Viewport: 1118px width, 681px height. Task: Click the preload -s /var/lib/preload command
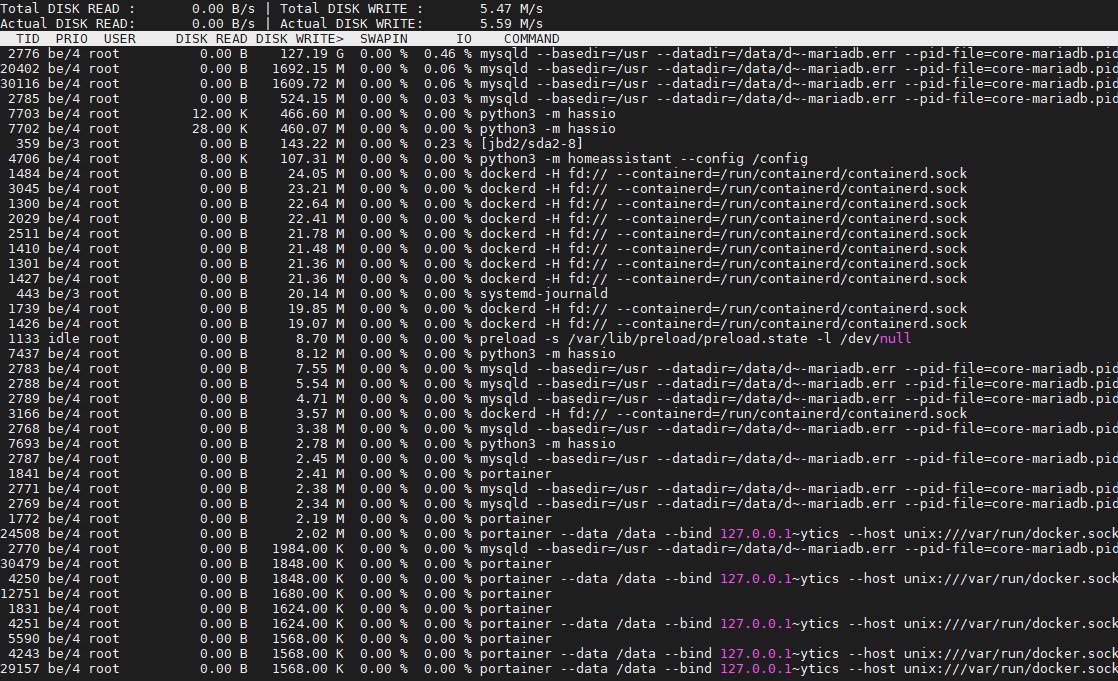[x=695, y=338]
